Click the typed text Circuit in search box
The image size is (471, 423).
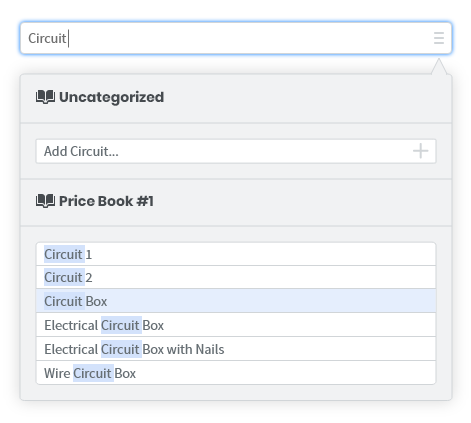(47, 38)
